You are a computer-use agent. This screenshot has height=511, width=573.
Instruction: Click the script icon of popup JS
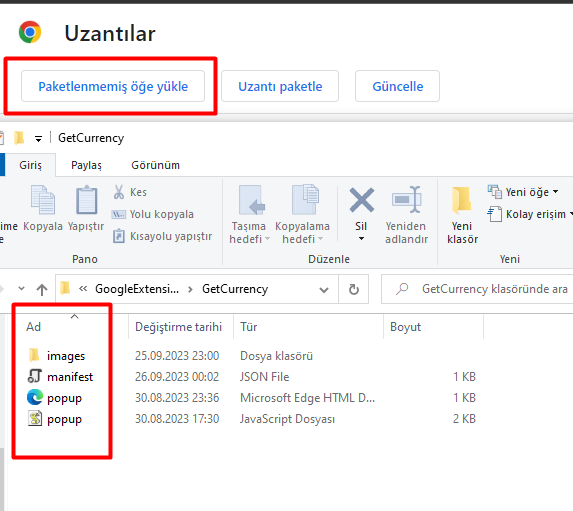(x=35, y=419)
